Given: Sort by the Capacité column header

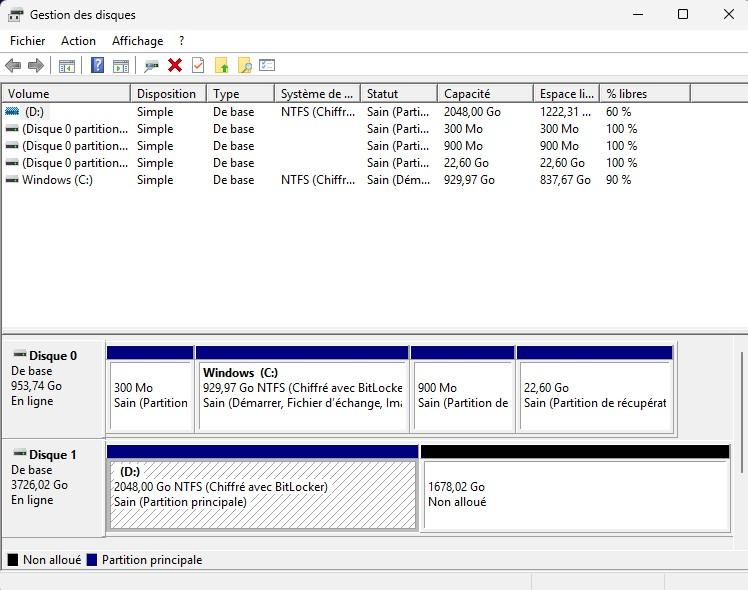Looking at the screenshot, I should pos(485,93).
